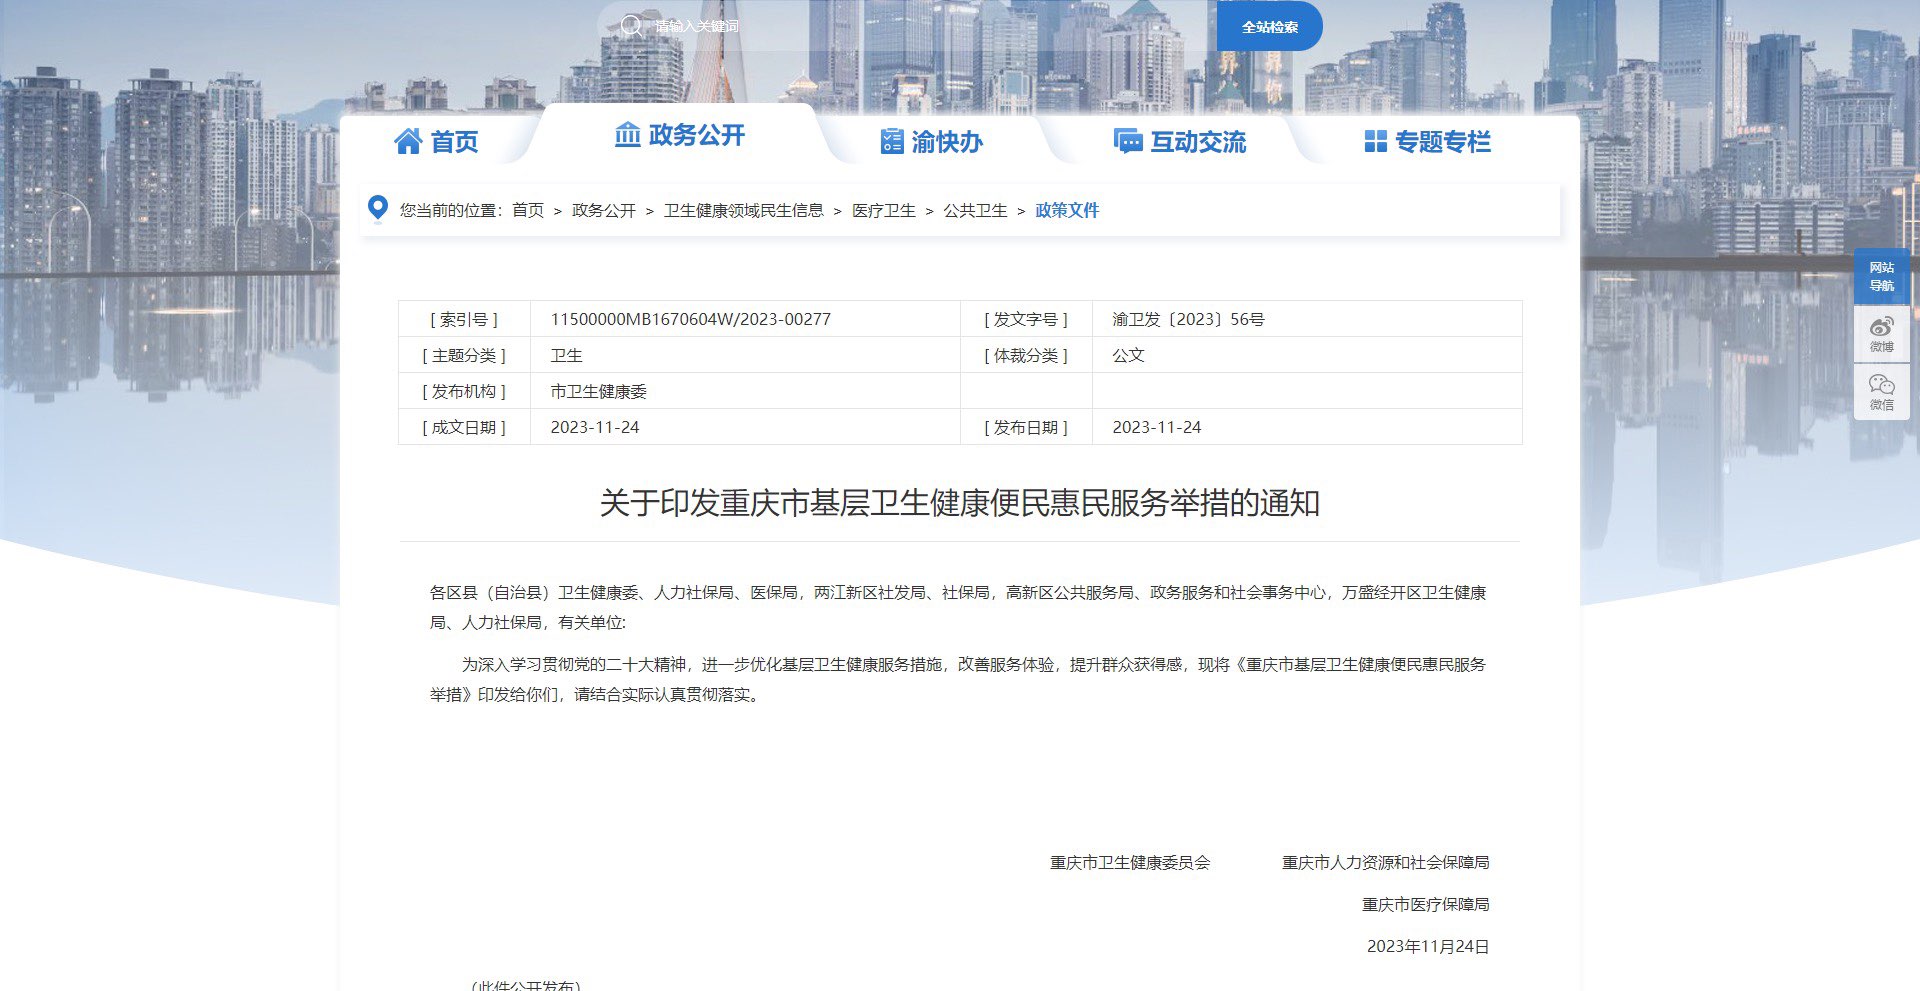Go to the 专题专栏 tab
The height and width of the screenshot is (991, 1920).
tap(1428, 142)
